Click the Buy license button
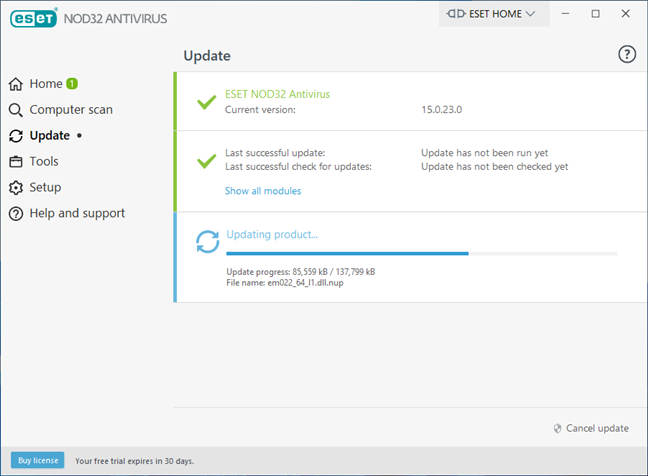The height and width of the screenshot is (476, 648). point(38,460)
